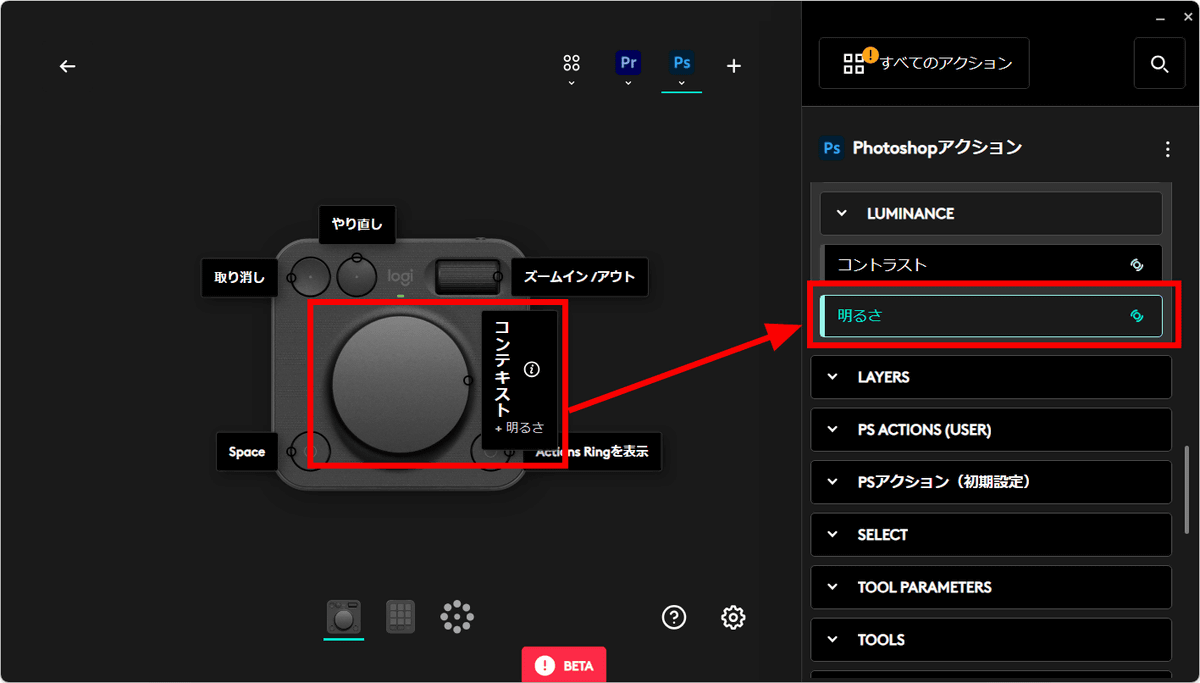The image size is (1200, 683).
Task: Switch to the Actions Ring view icon
Action: point(457,617)
